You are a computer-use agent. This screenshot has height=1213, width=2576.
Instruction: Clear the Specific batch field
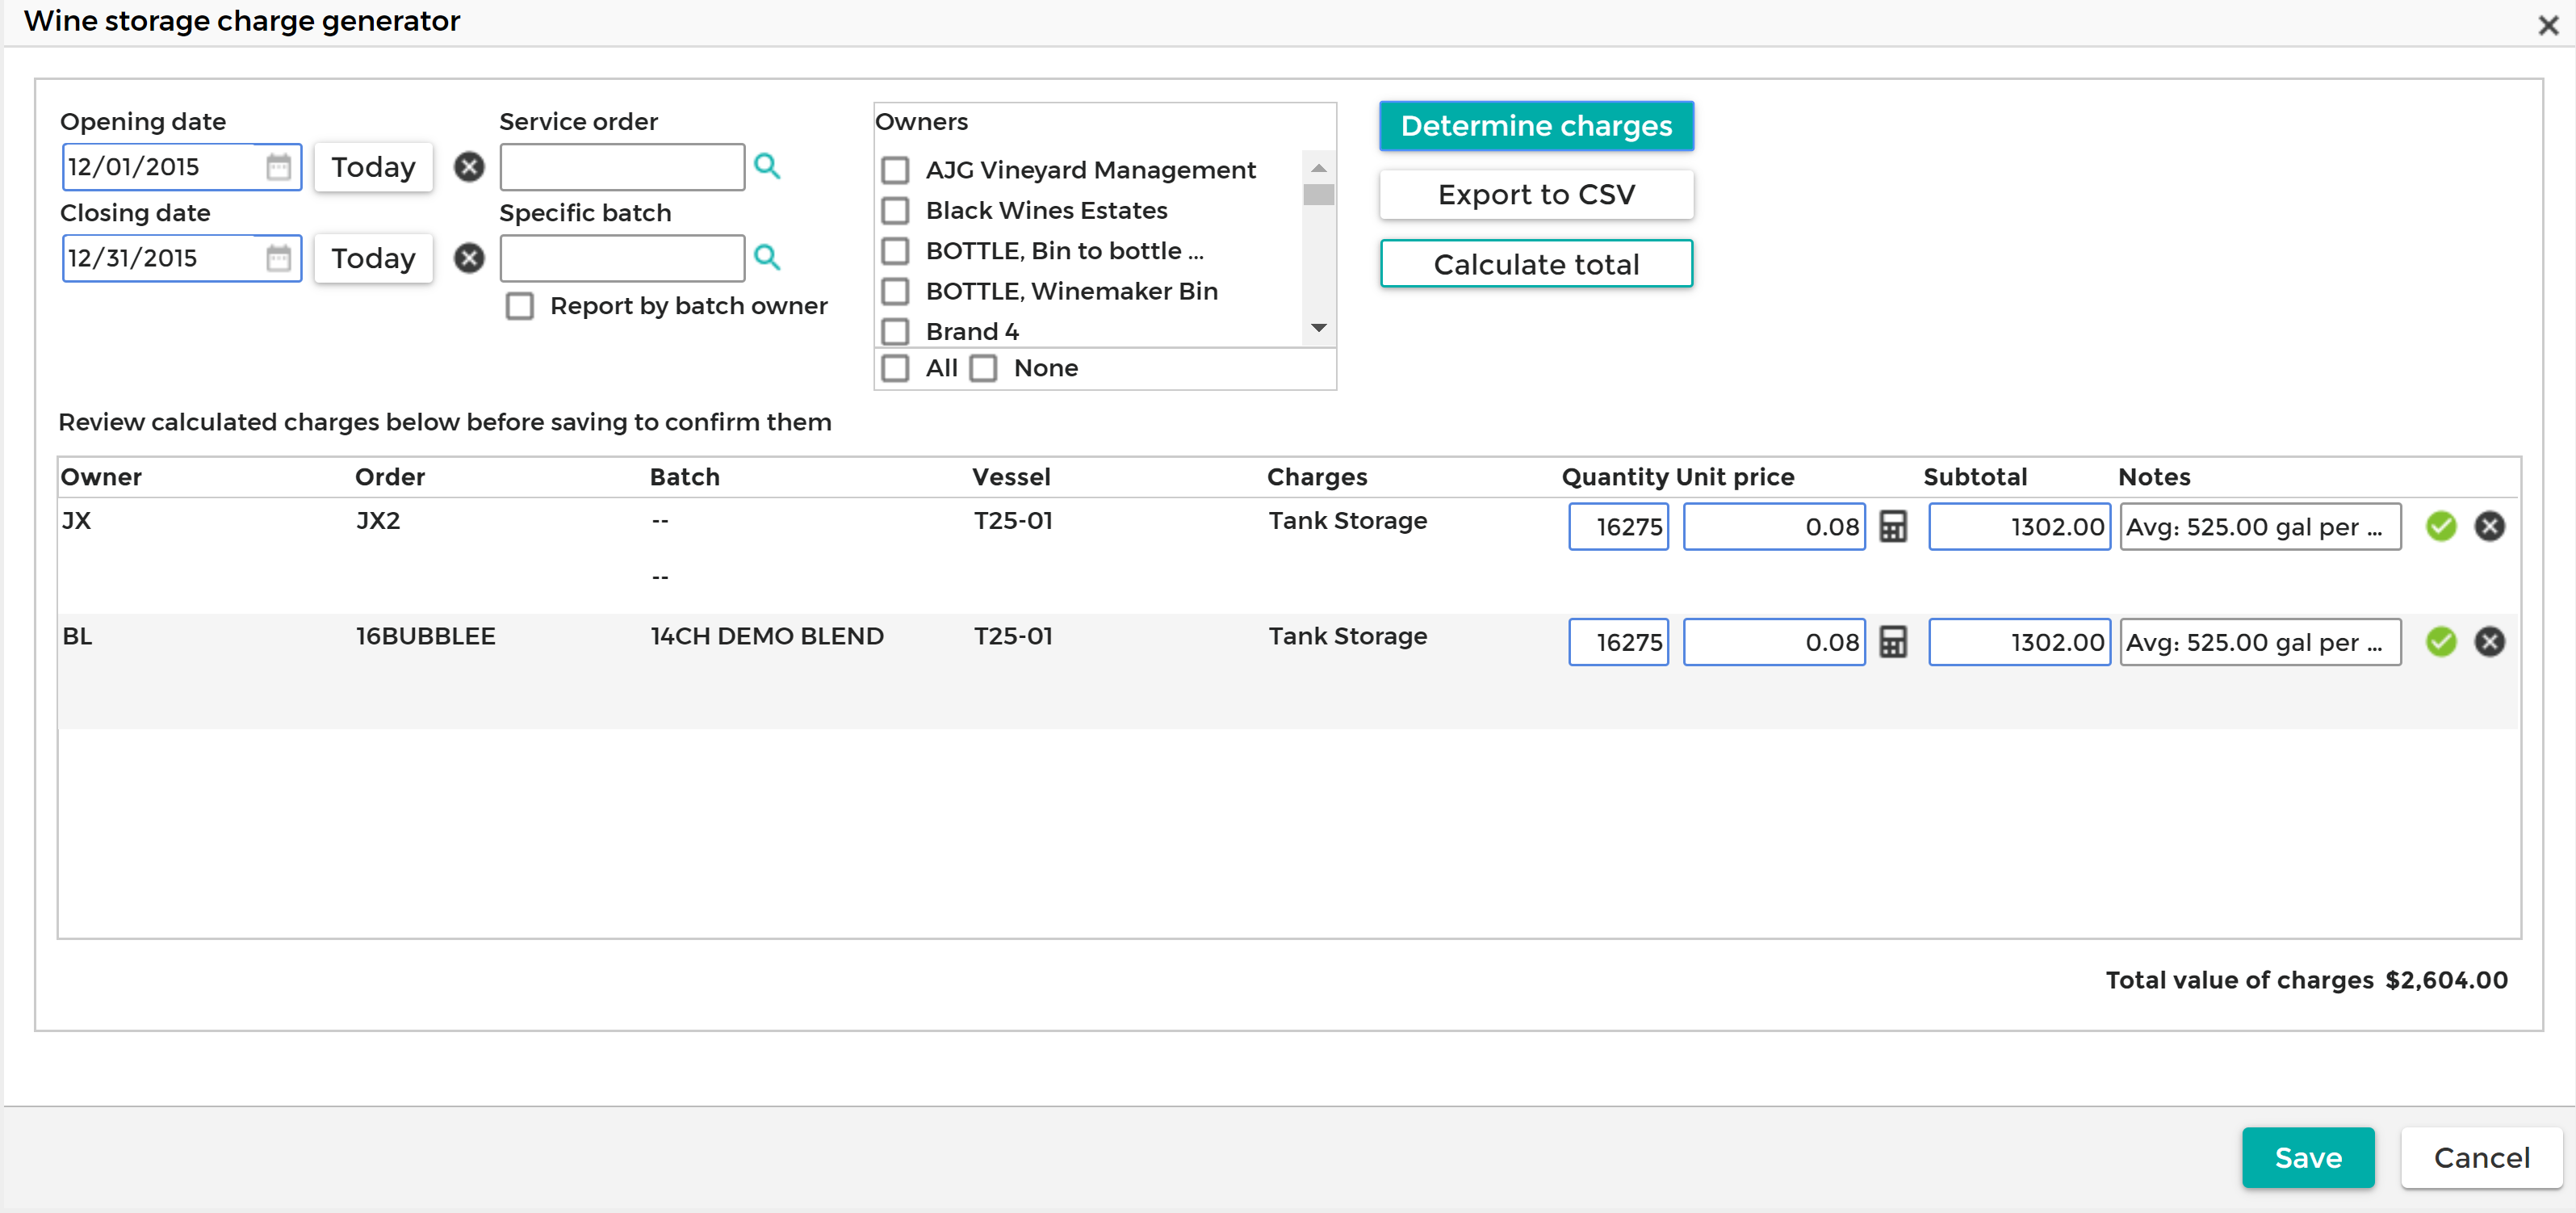tap(469, 258)
